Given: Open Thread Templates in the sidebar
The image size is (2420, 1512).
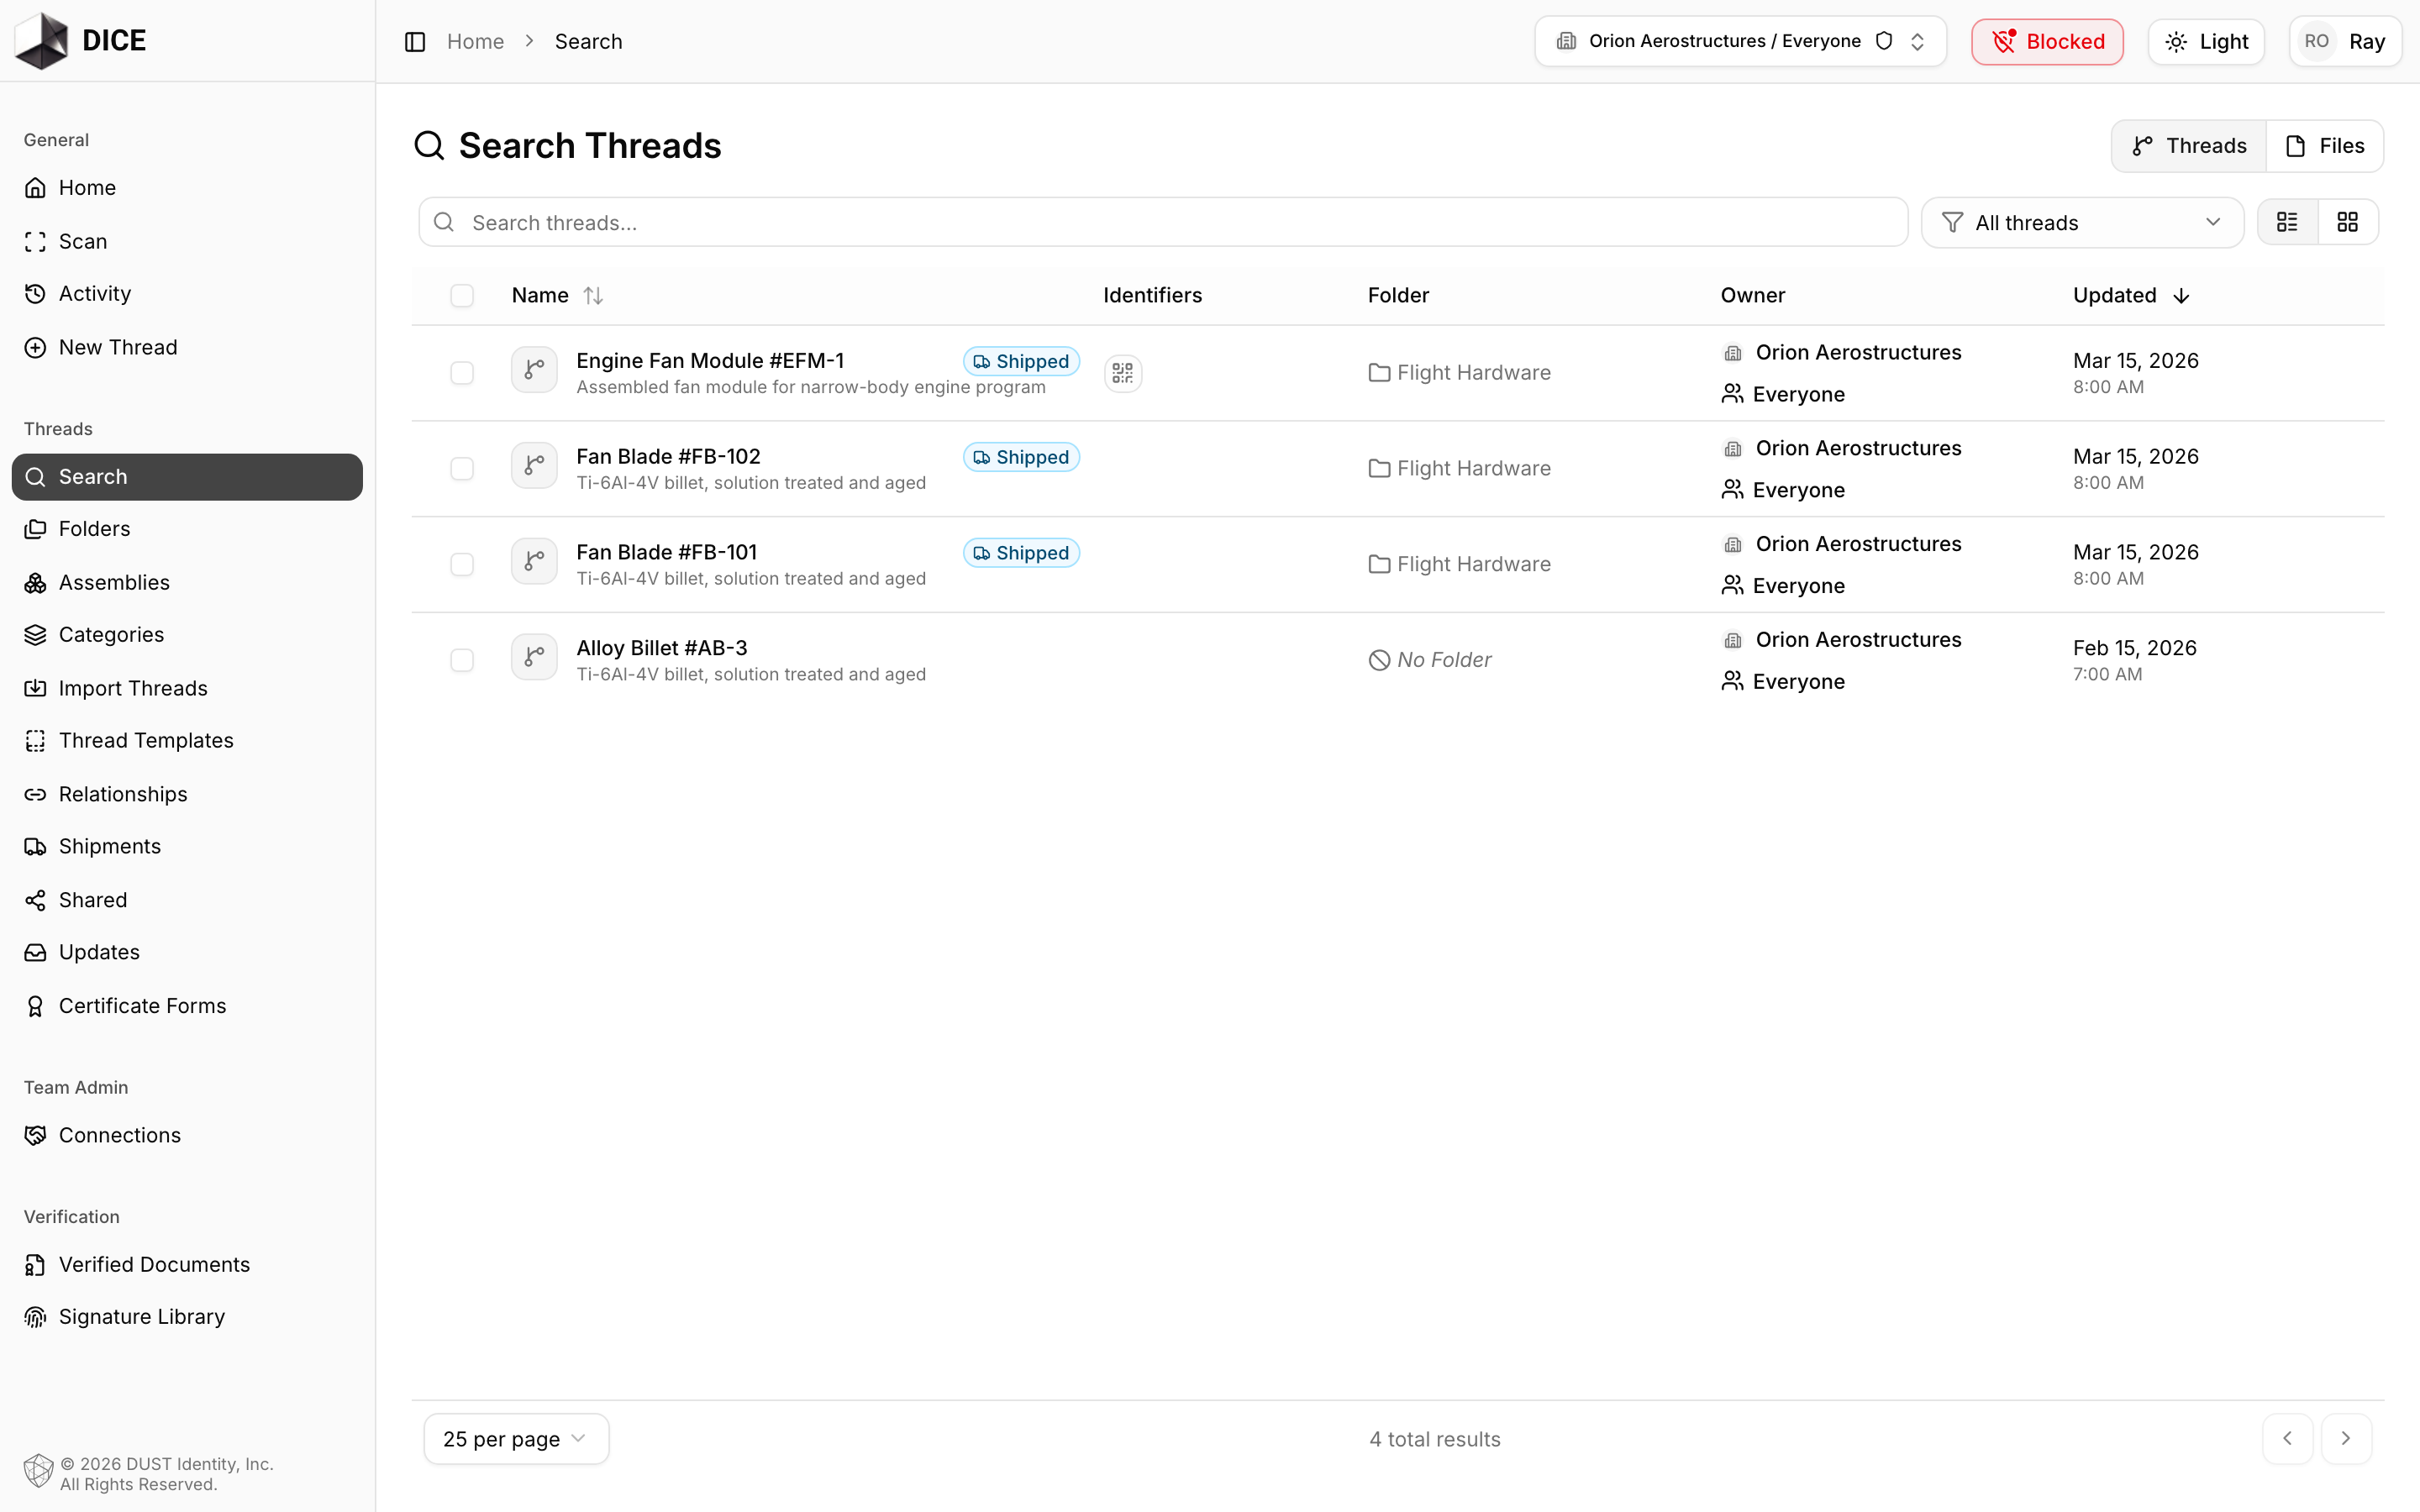Looking at the screenshot, I should point(187,741).
